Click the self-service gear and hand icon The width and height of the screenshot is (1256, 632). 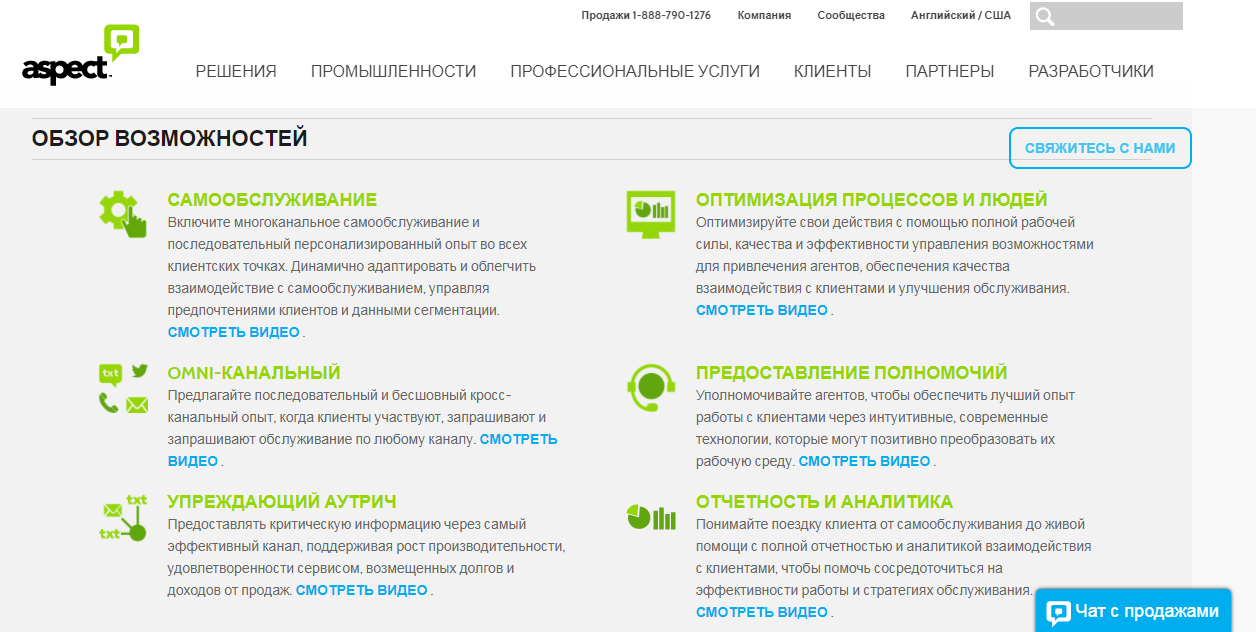[x=123, y=214]
